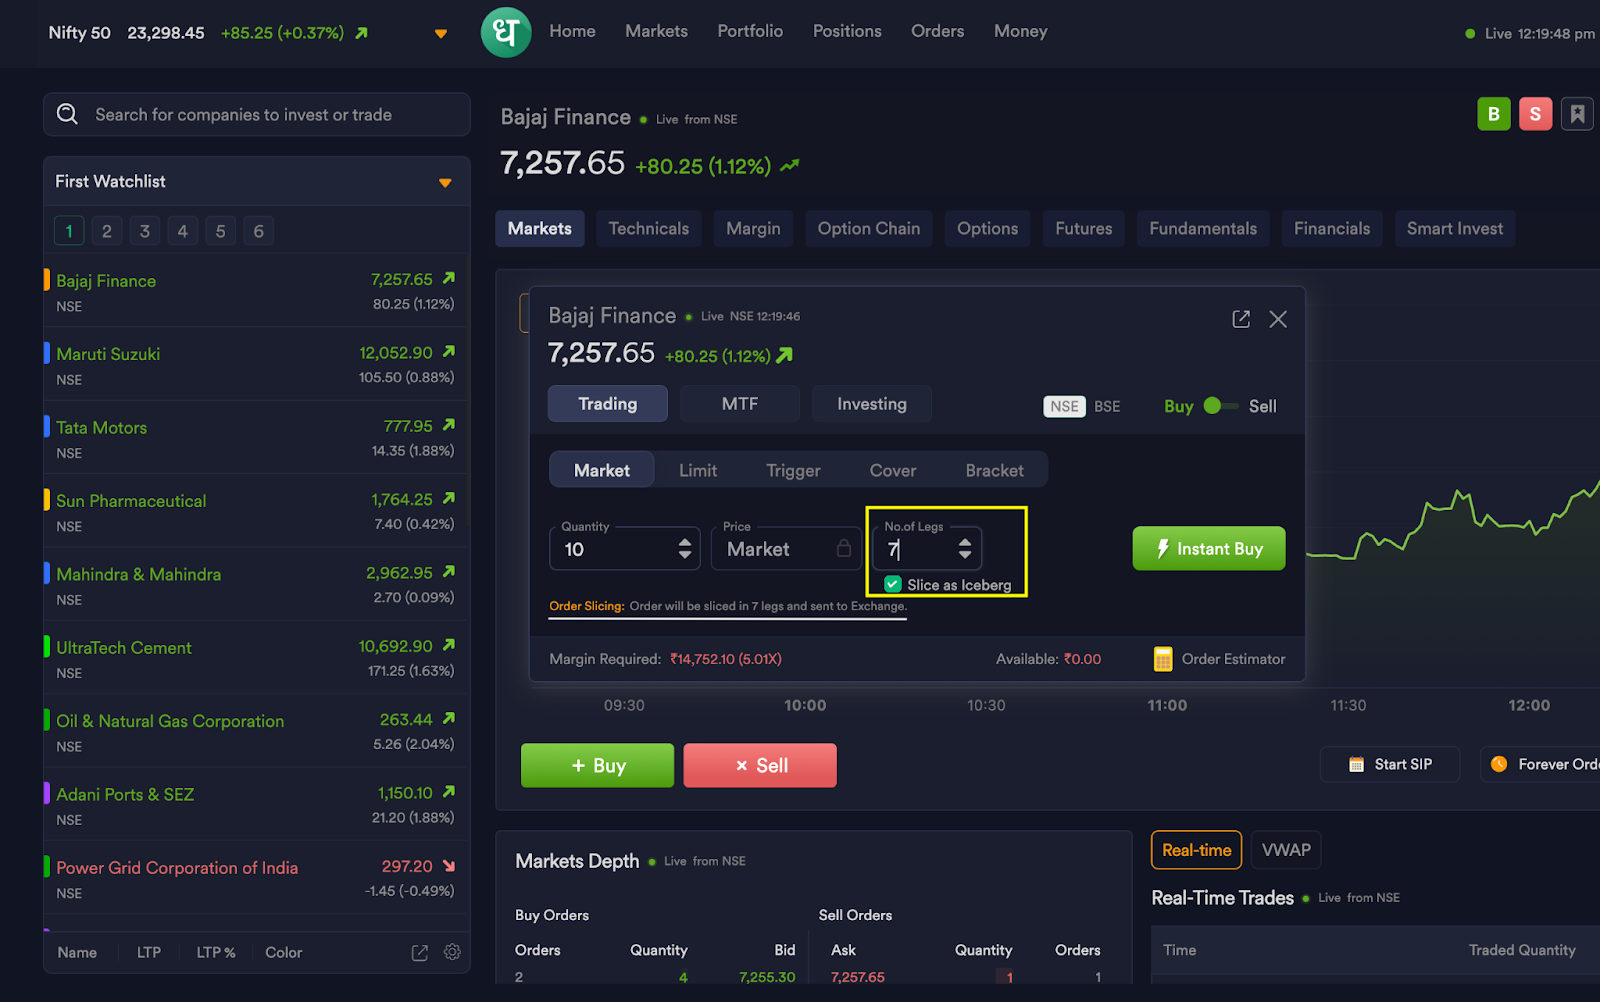Switch to the Technicals tab

coord(649,228)
